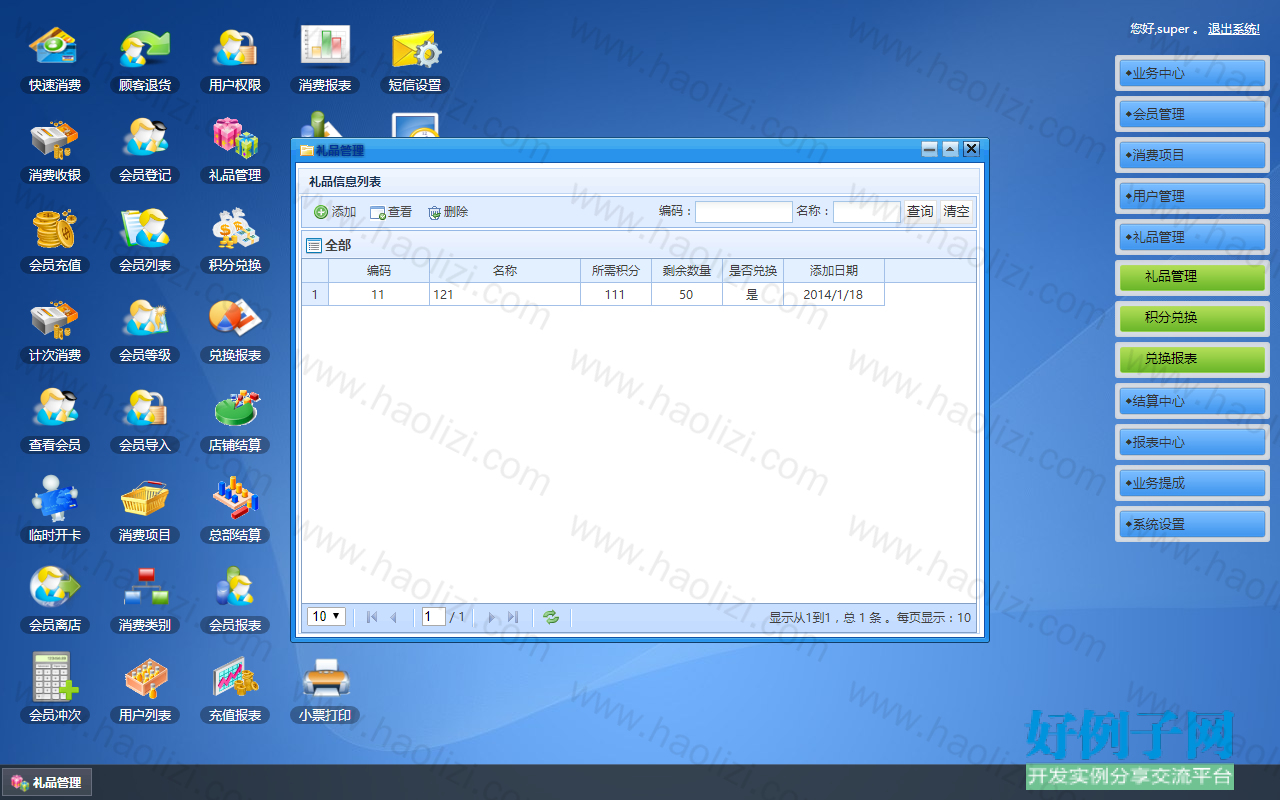Screen dimensions: 1280x800
Task: Select the green 积分兑换 submenu item
Action: coord(1192,318)
